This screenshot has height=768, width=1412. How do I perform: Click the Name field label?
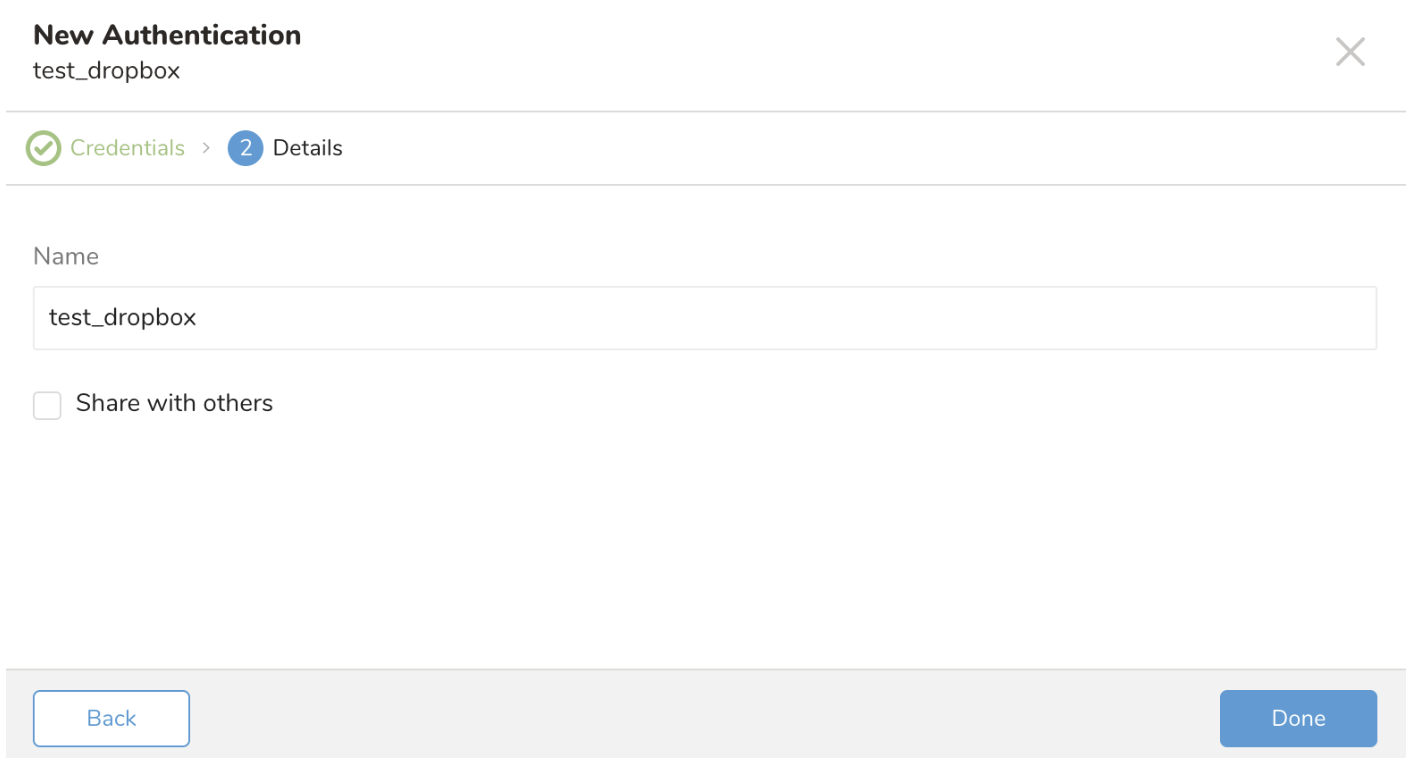[66, 256]
